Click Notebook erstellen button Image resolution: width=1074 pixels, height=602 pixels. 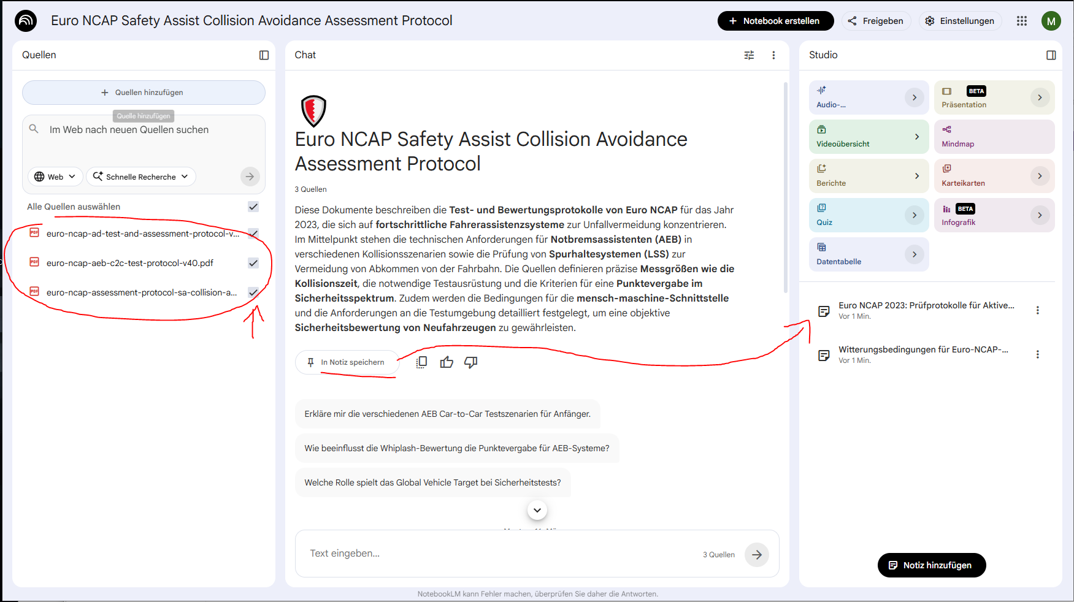click(775, 21)
